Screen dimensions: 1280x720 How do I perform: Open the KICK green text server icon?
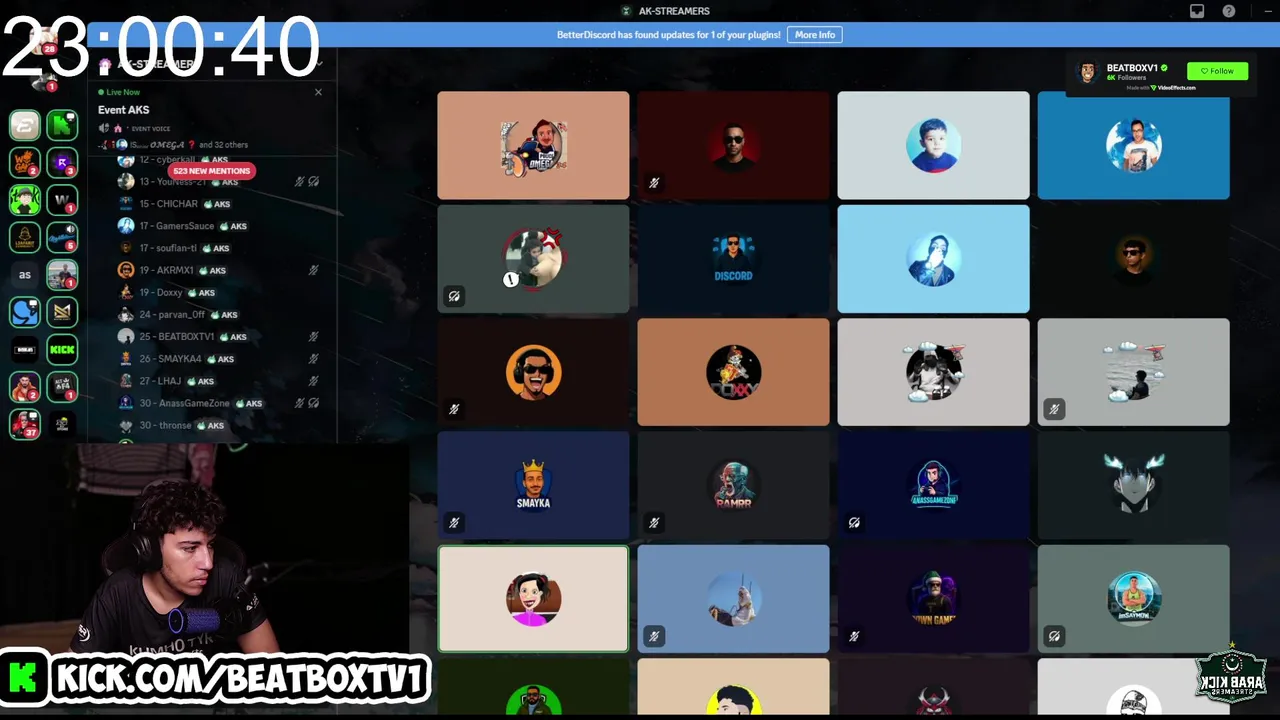[62, 349]
